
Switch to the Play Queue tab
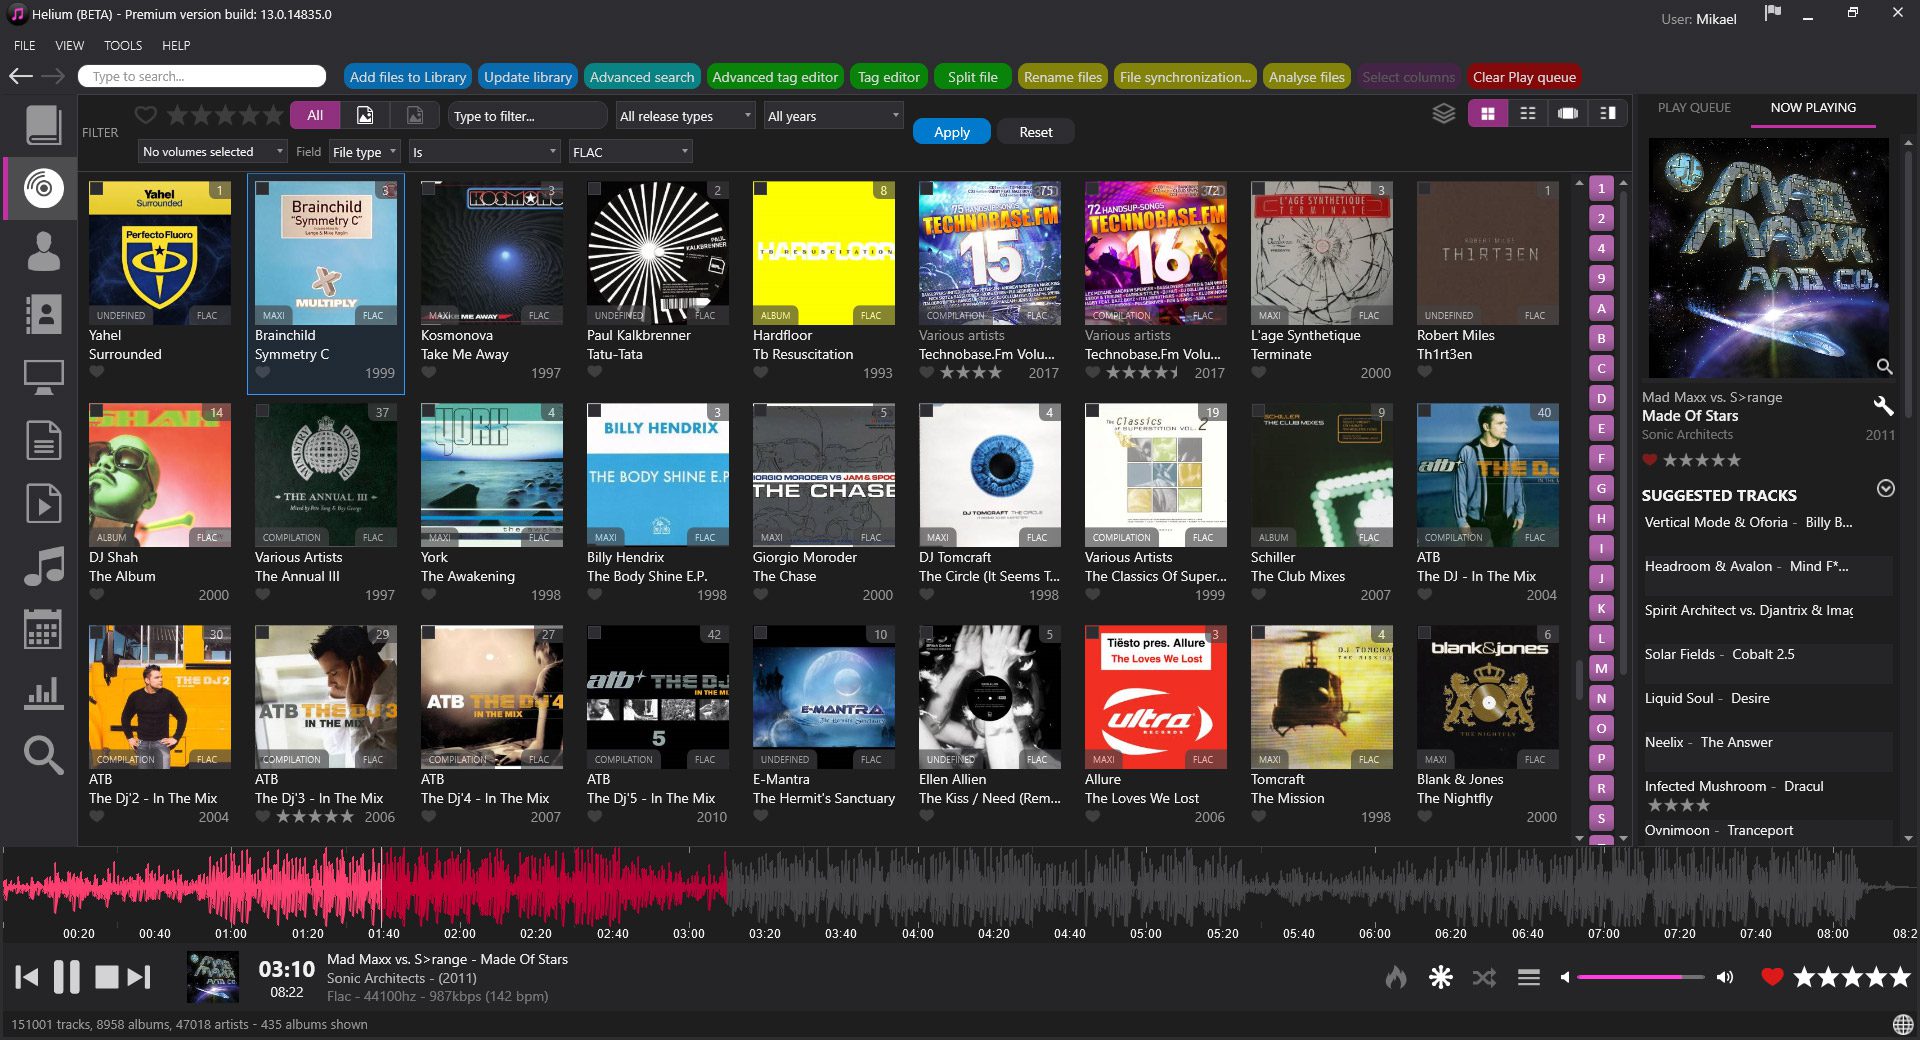click(1693, 107)
